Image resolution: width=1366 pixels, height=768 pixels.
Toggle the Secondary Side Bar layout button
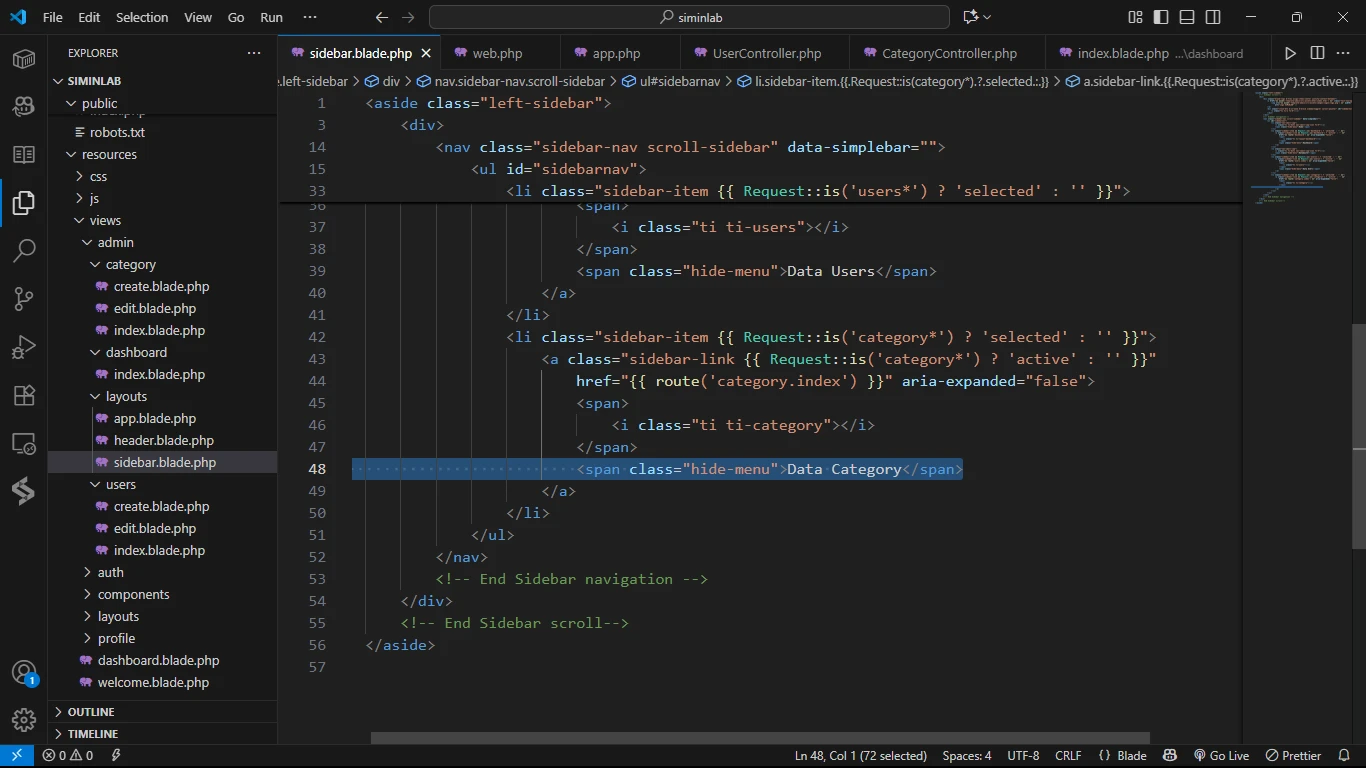[x=1213, y=17]
